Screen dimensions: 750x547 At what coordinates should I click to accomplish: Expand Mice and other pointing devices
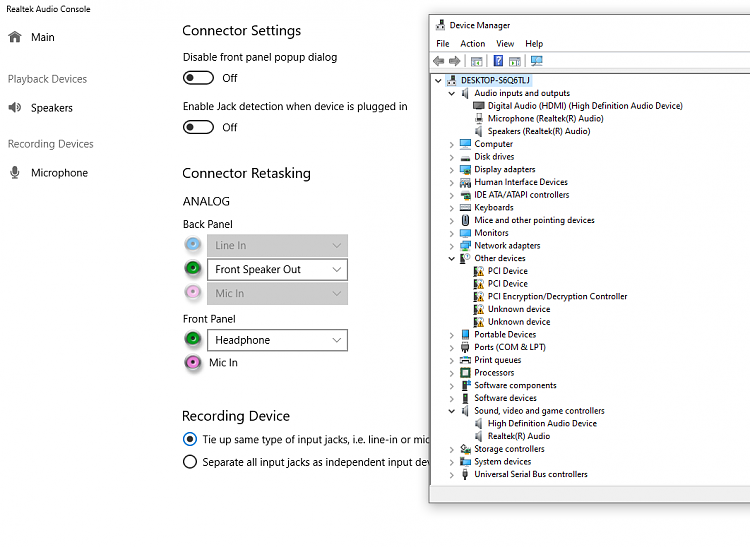(x=452, y=220)
